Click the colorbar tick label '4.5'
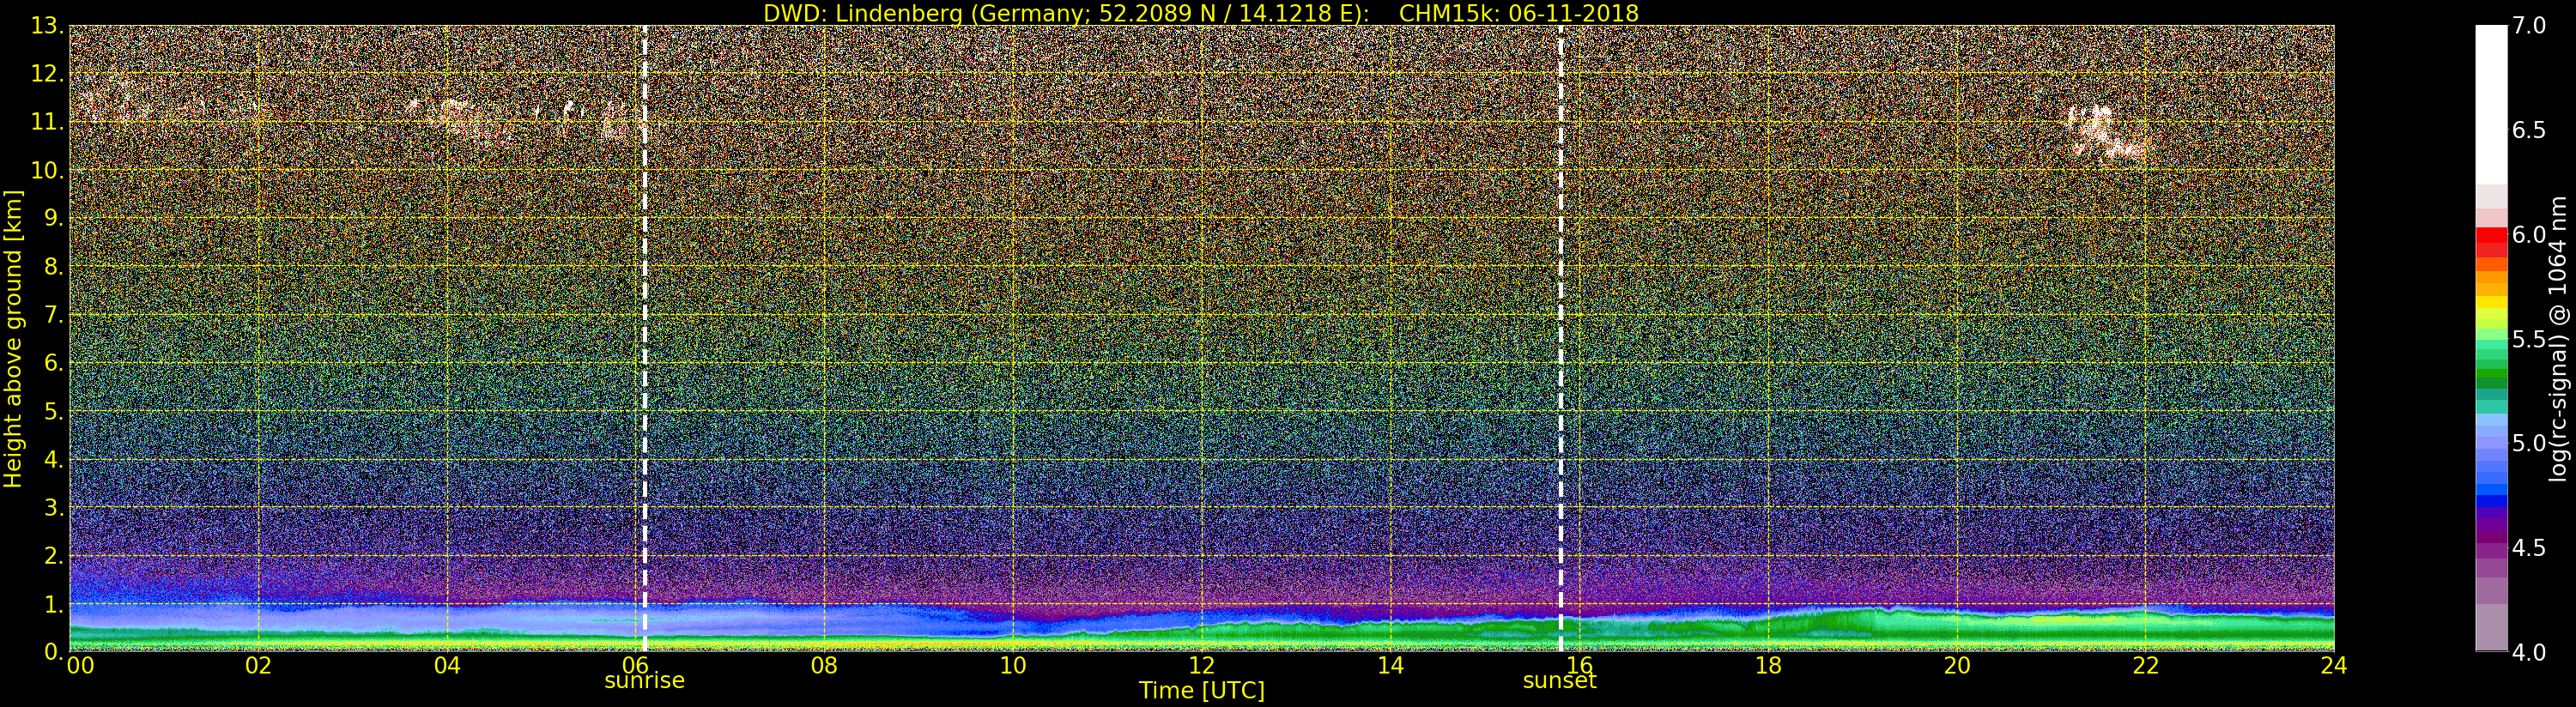The width and height of the screenshot is (2576, 707). [x=2528, y=547]
